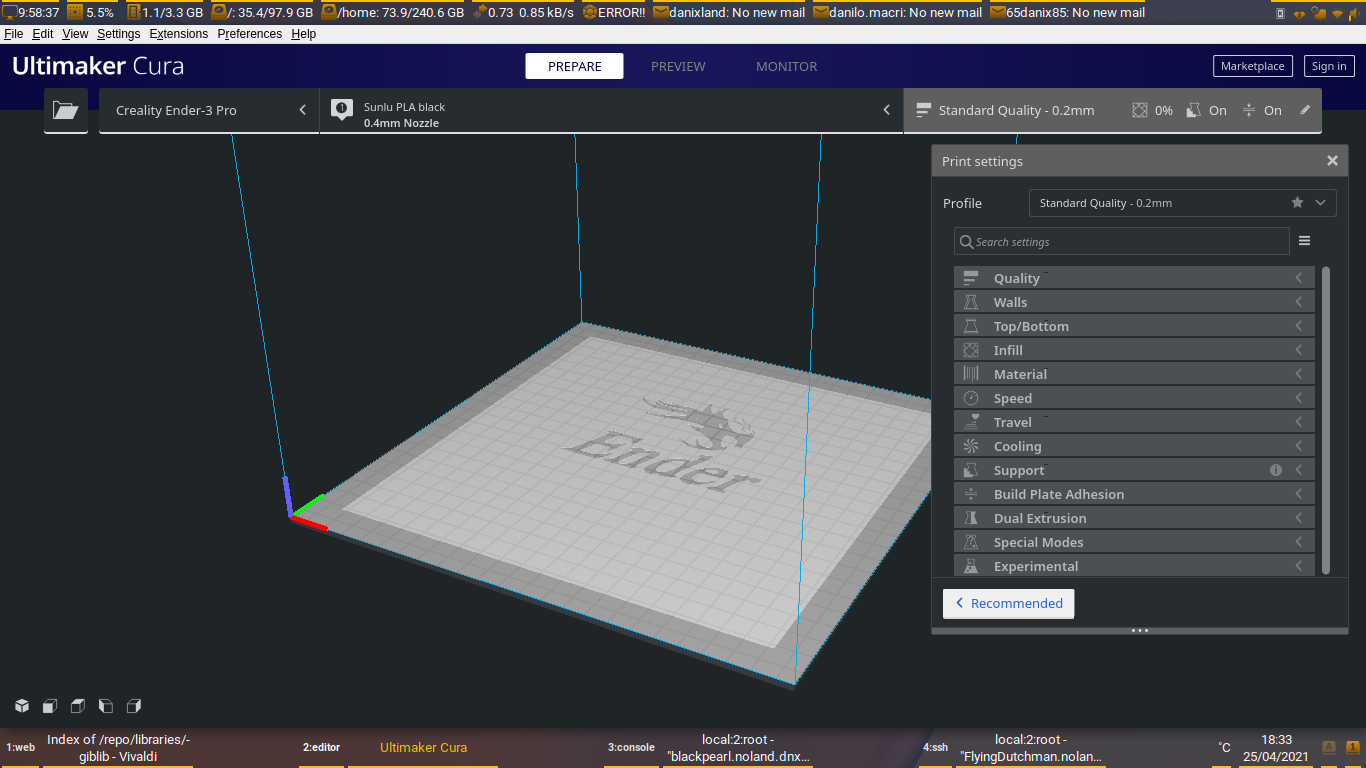Switch to Recommended print settings

click(x=1008, y=603)
